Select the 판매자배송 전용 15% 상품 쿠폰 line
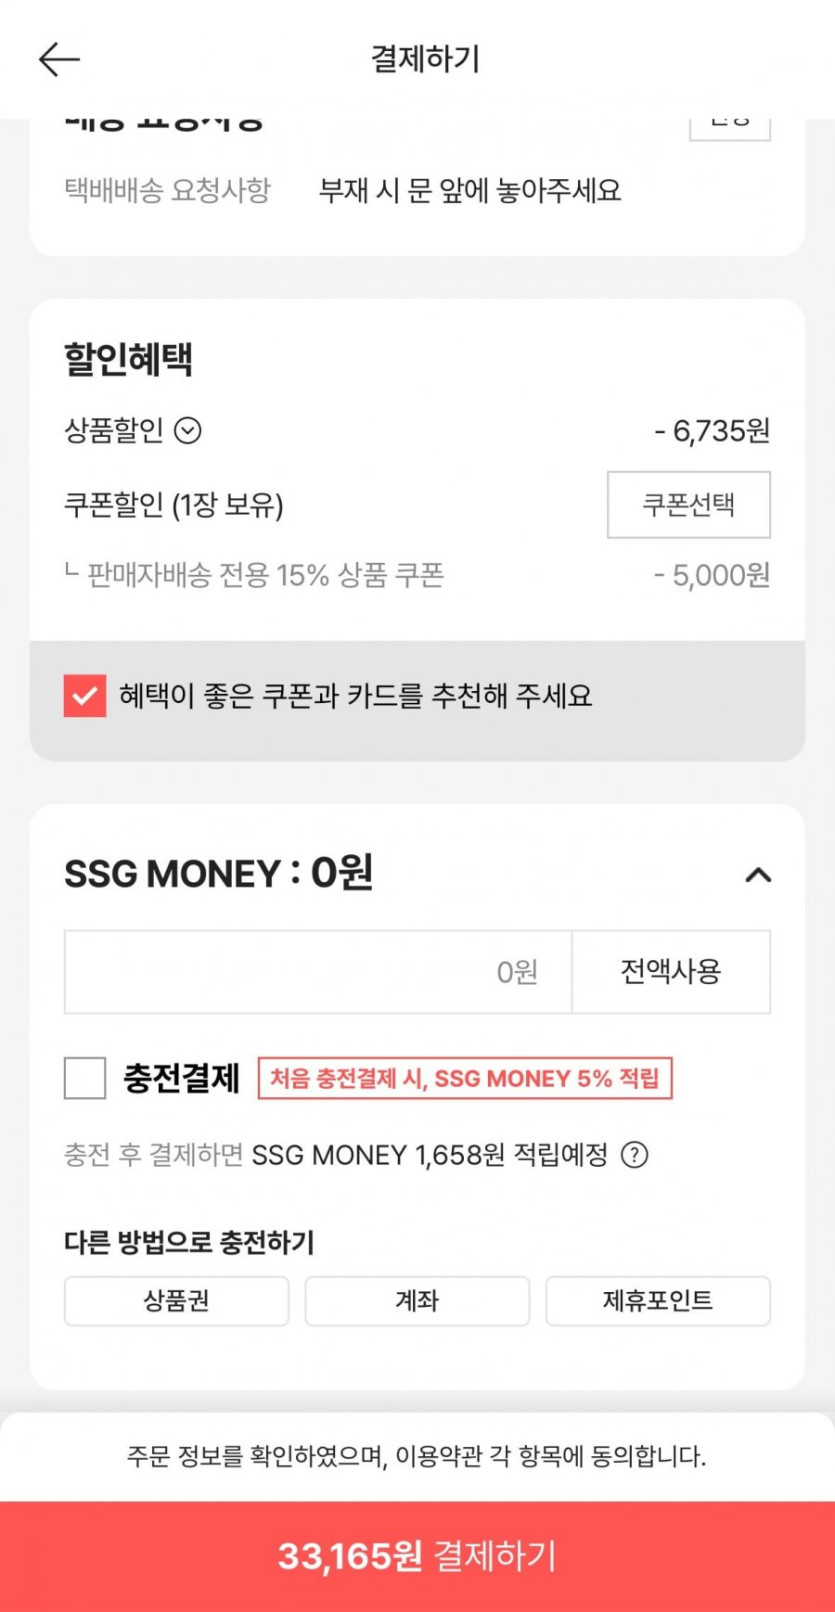This screenshot has height=1612, width=835. [265, 575]
